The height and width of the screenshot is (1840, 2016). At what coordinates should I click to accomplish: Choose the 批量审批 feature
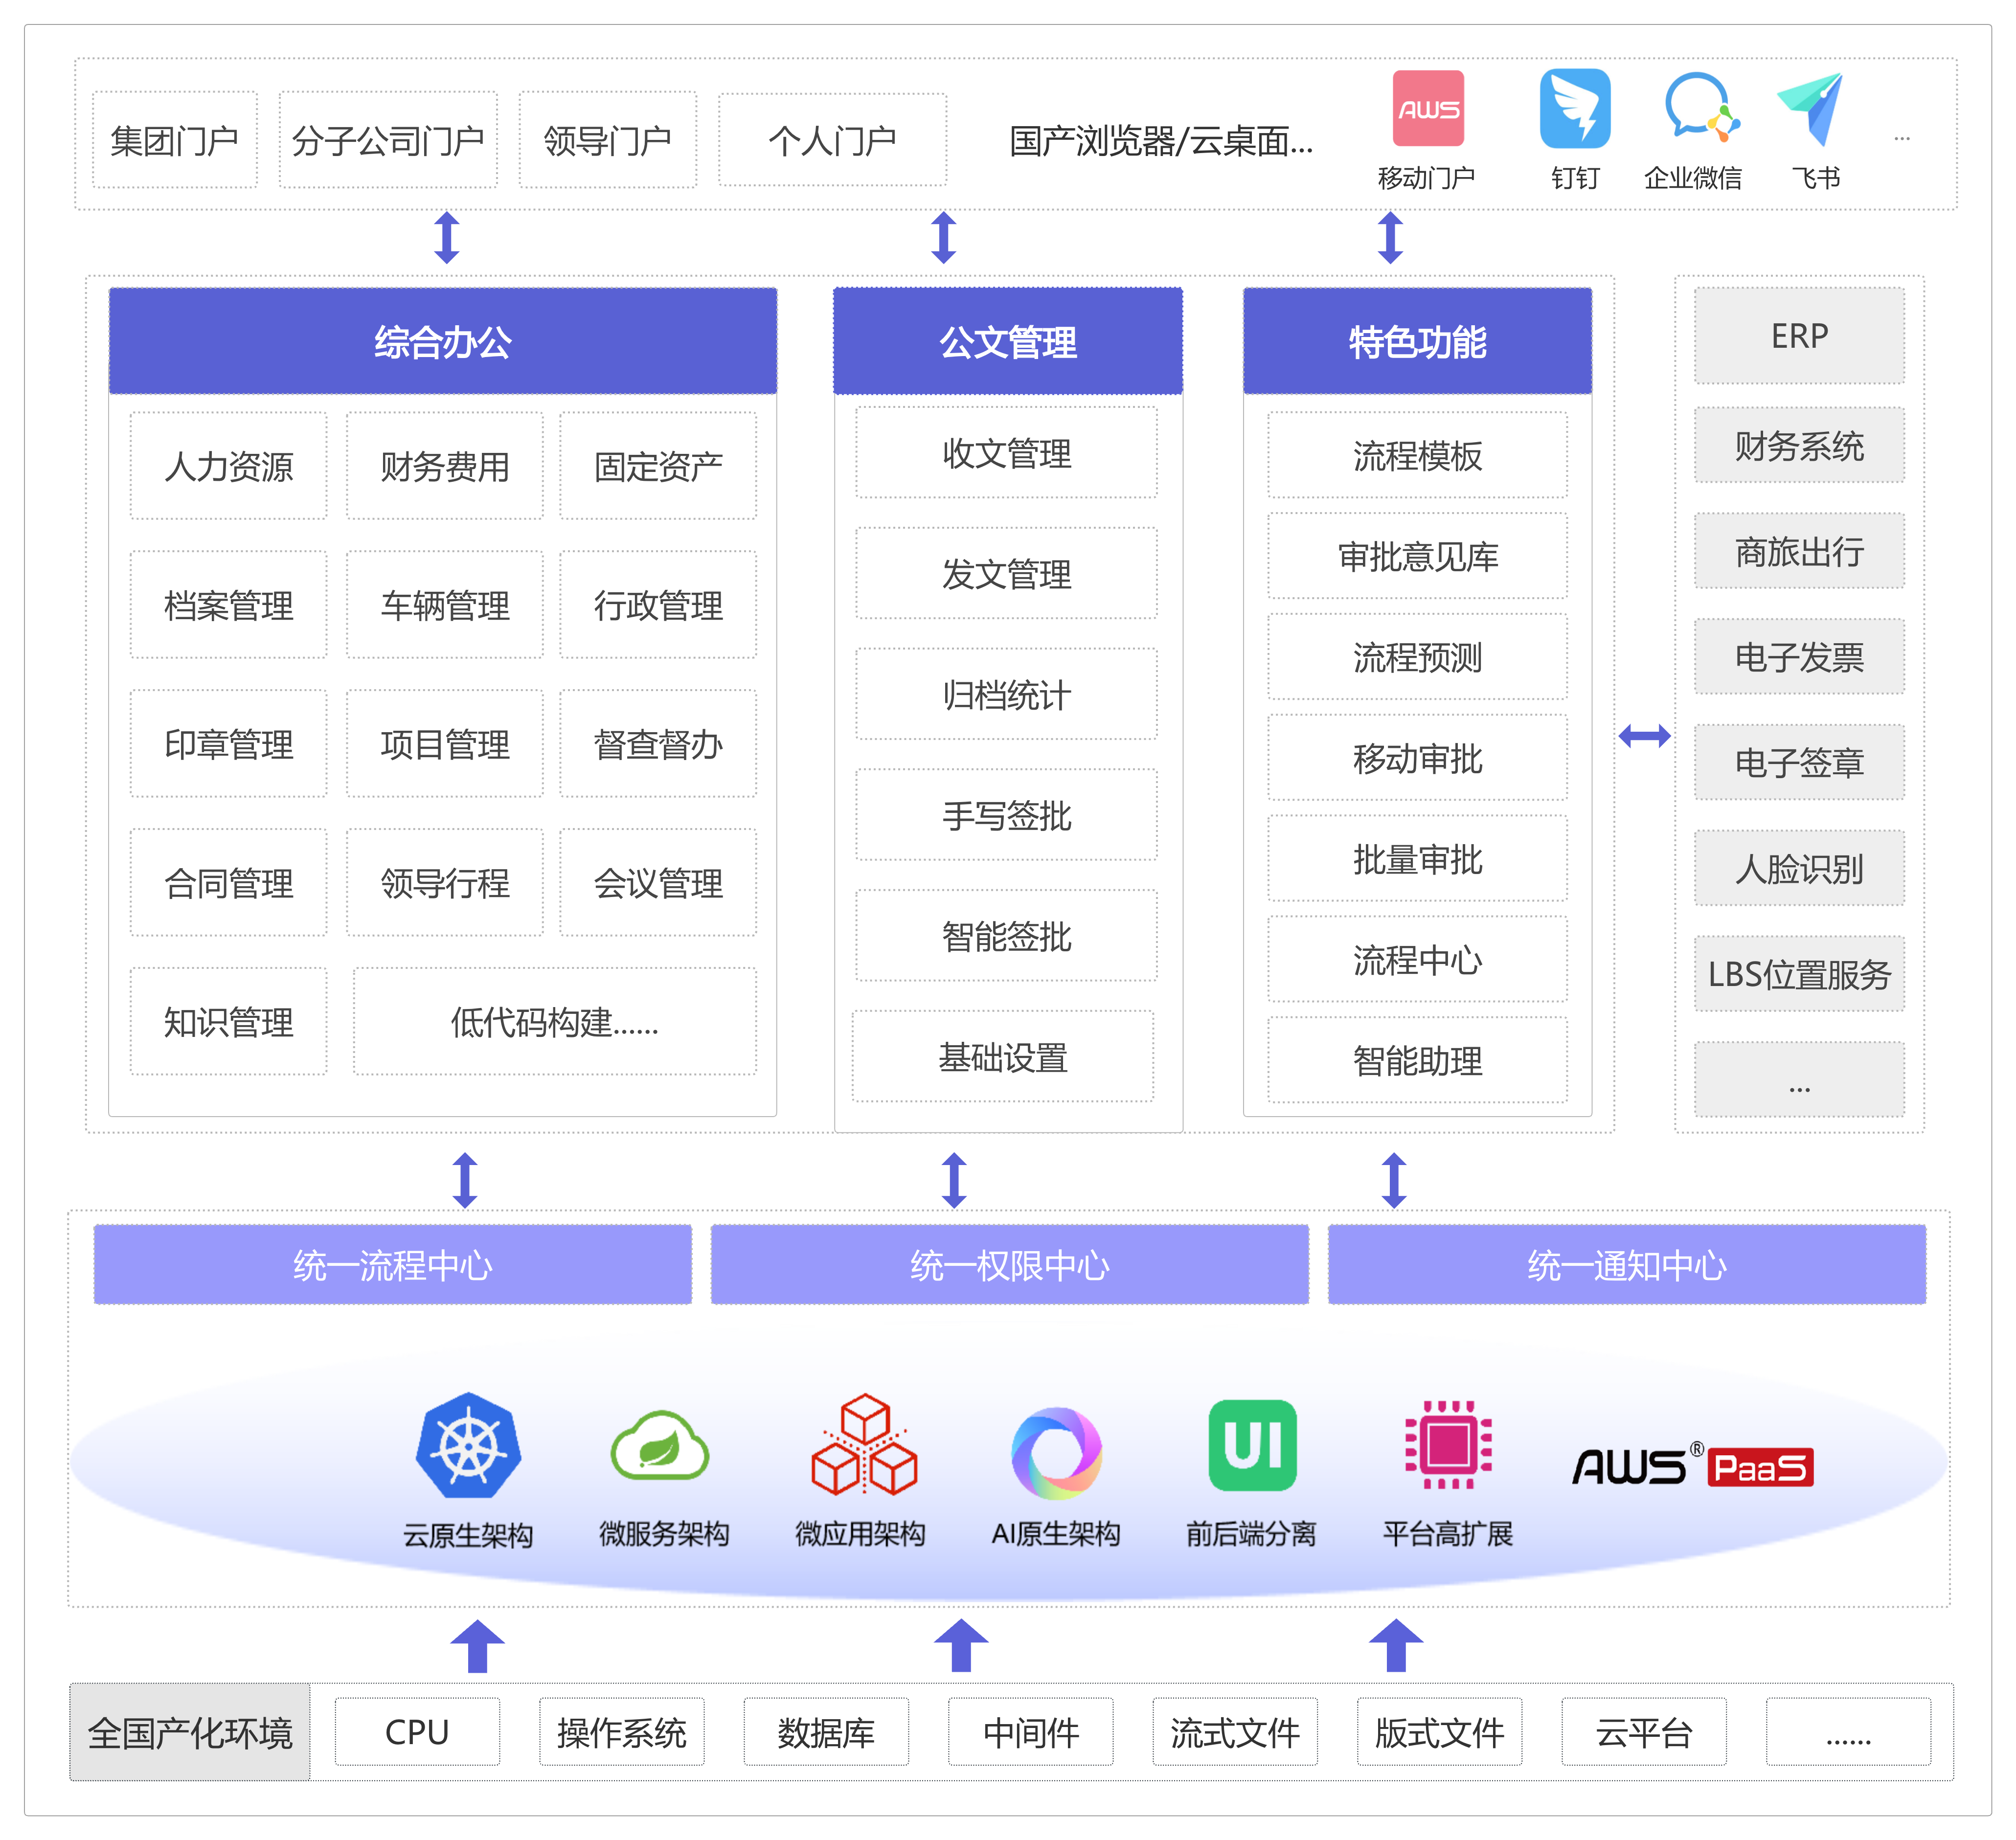pyautogui.click(x=1418, y=859)
